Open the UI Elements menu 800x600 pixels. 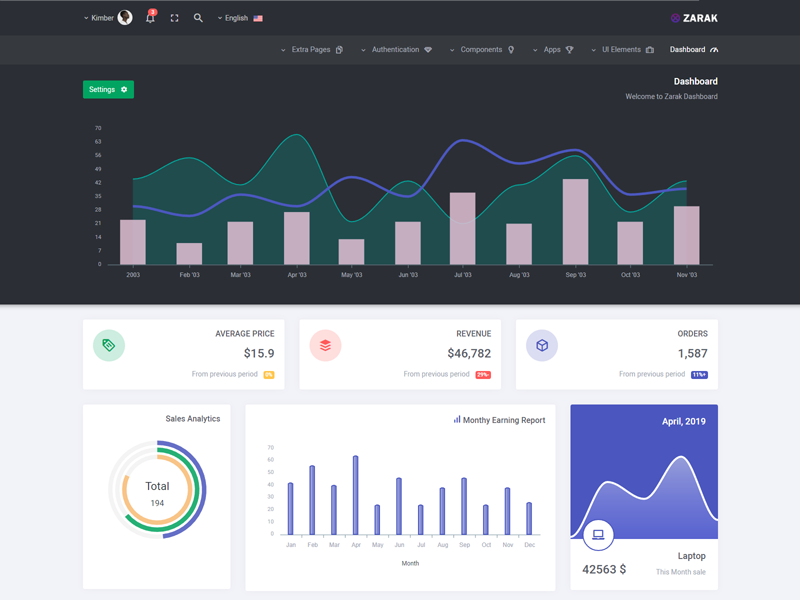(x=621, y=50)
